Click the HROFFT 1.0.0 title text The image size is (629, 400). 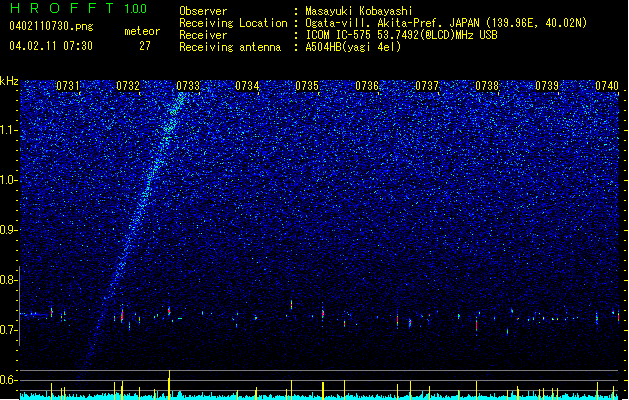pos(78,8)
